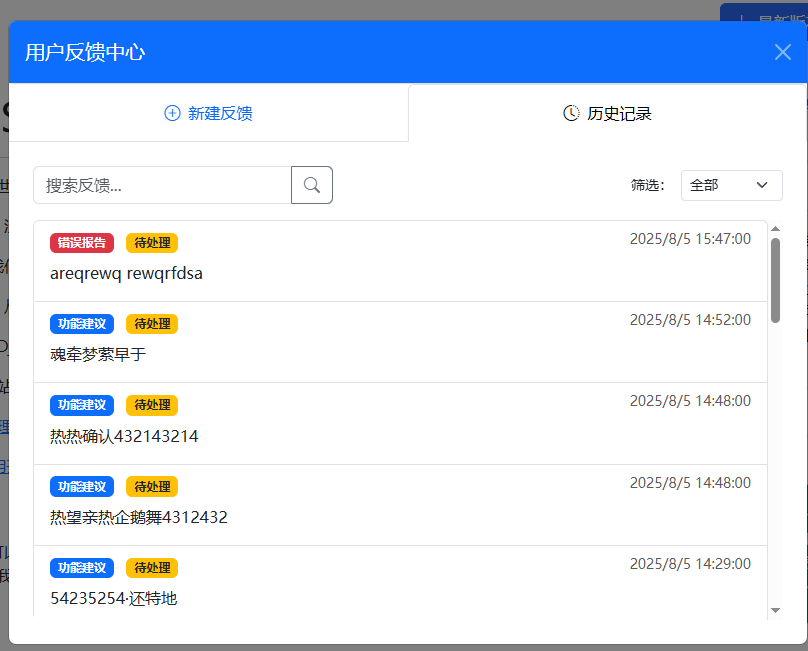Click the magnifier search icon
This screenshot has width=808, height=651.
pyautogui.click(x=311, y=184)
